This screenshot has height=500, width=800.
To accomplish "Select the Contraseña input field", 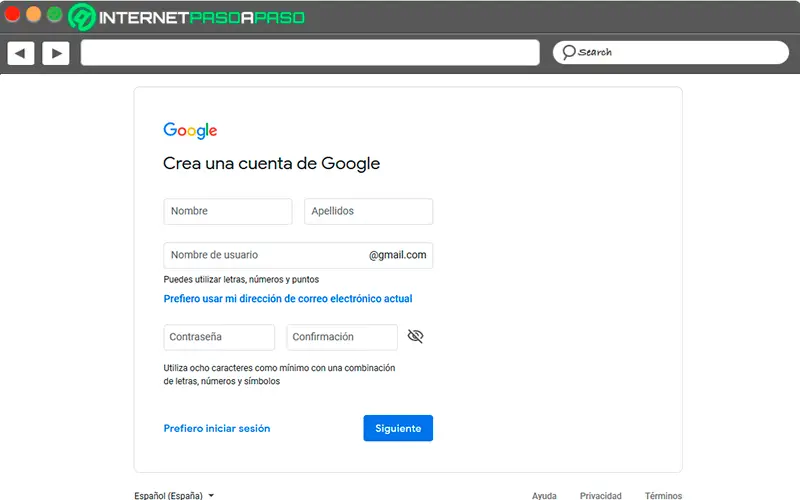I will pyautogui.click(x=219, y=337).
